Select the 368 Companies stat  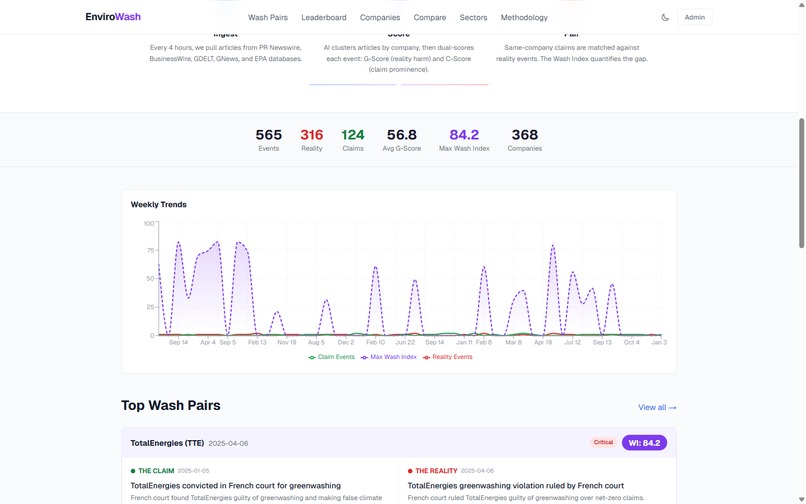[x=524, y=140]
